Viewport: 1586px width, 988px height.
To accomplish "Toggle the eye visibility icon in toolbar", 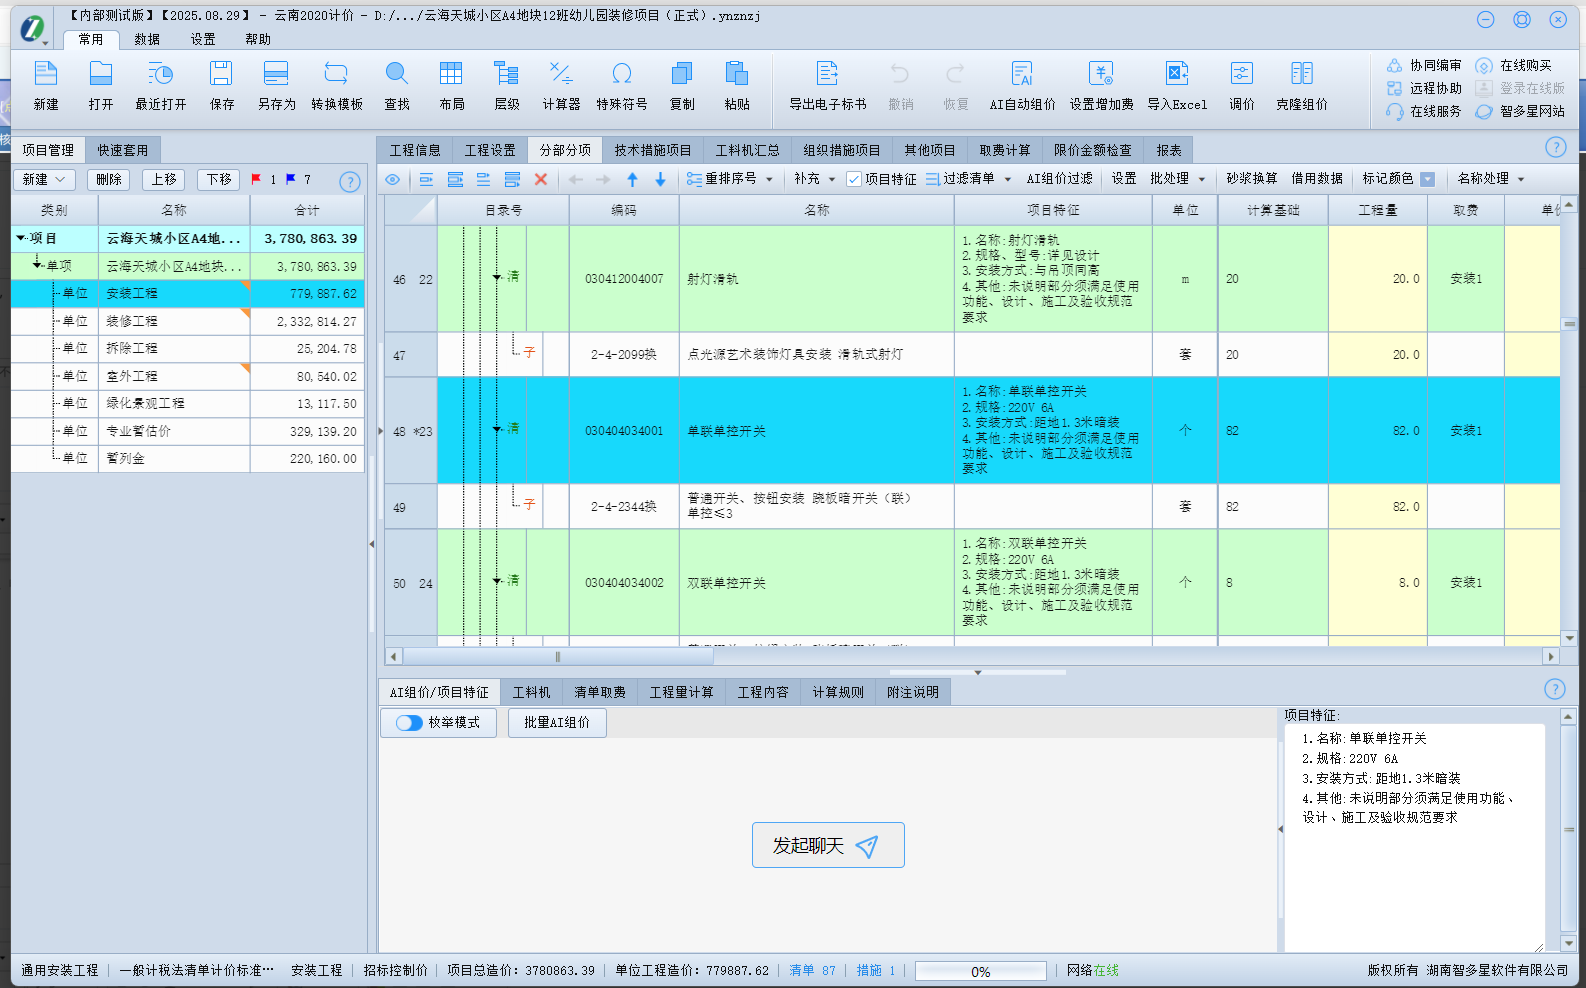I will click(393, 179).
